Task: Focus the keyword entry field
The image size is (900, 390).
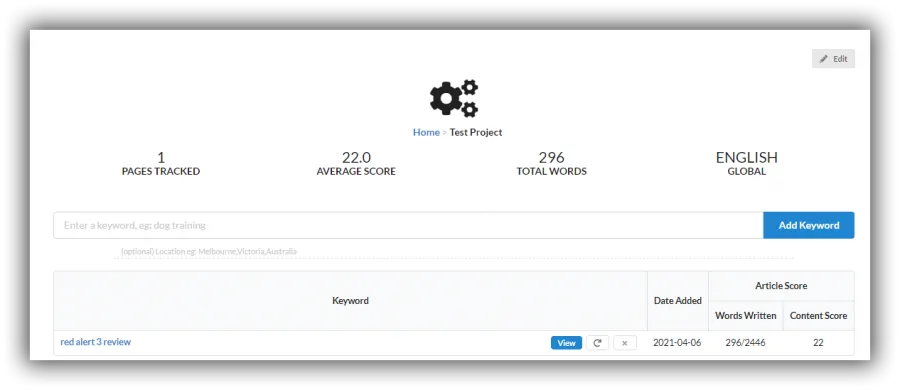Action: [408, 225]
